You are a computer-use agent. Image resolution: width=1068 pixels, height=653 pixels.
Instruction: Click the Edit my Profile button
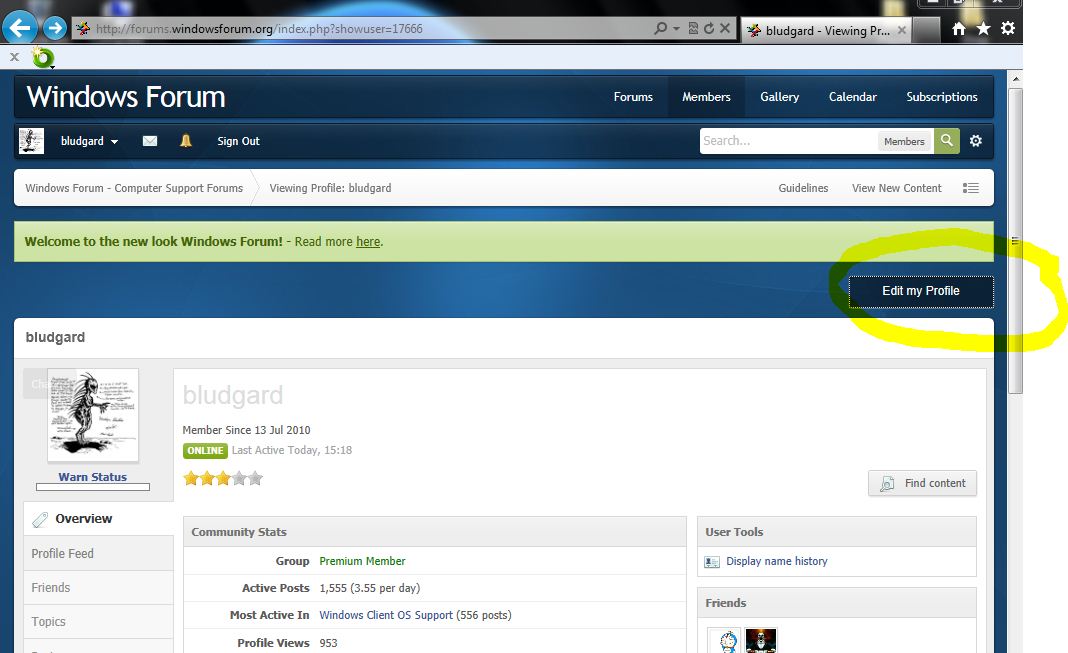pyautogui.click(x=921, y=291)
